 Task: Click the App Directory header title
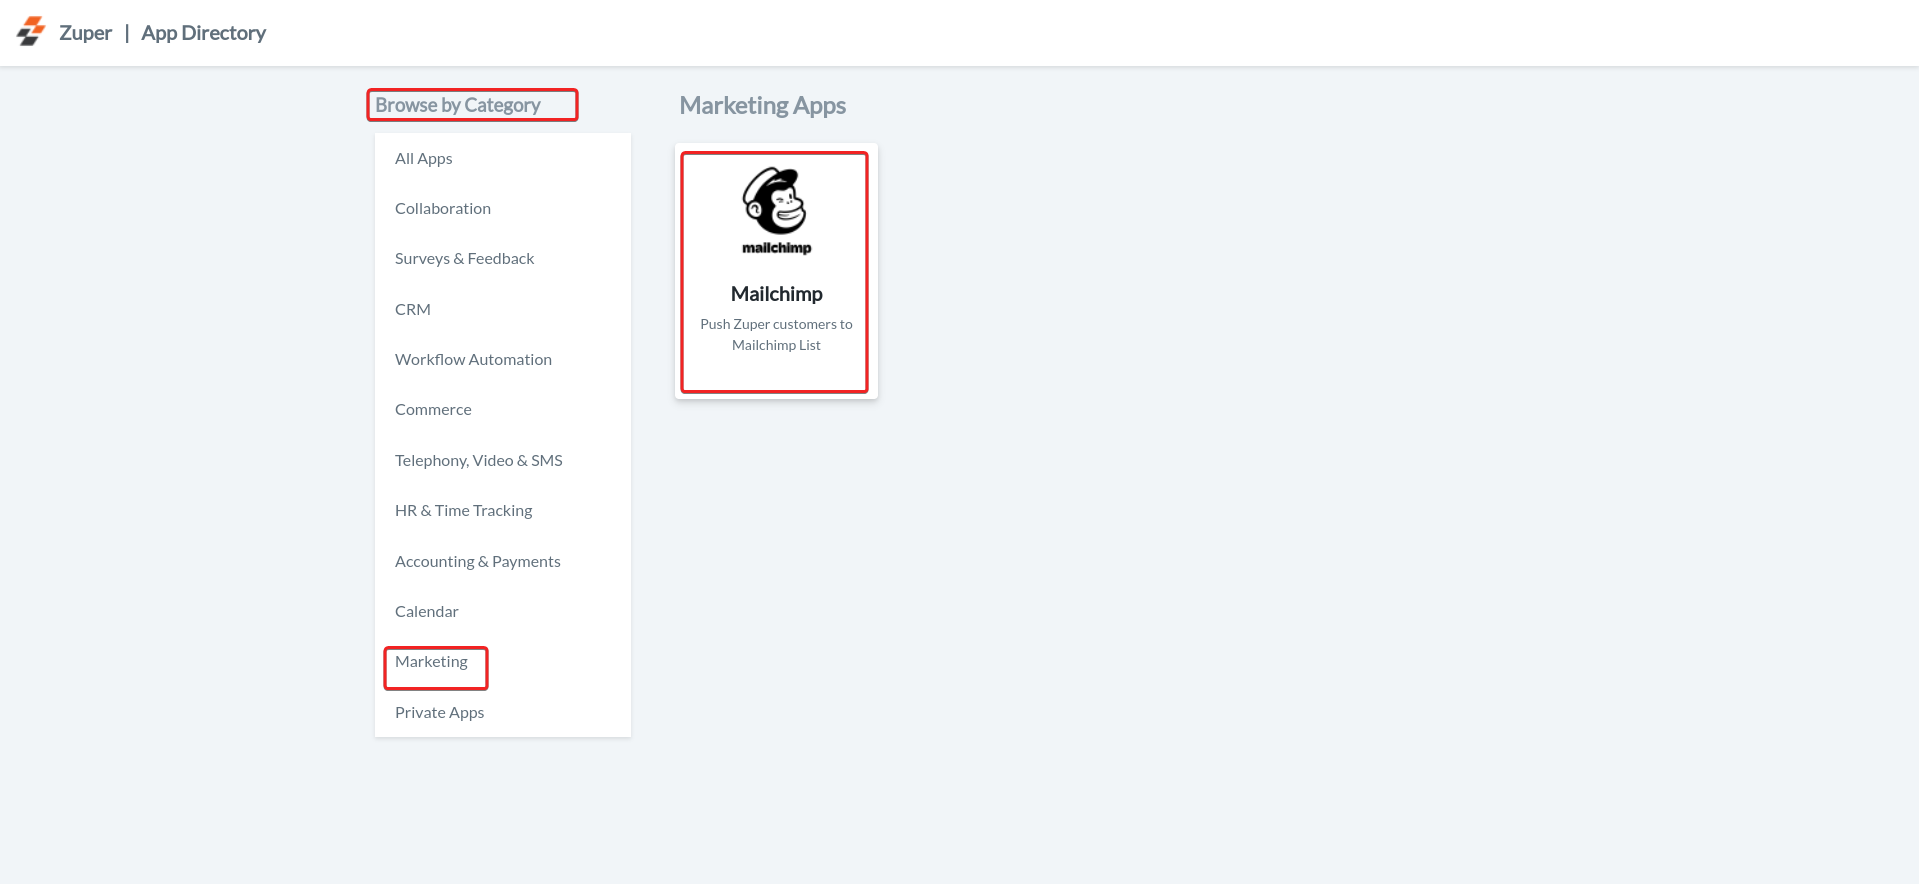coord(203,33)
